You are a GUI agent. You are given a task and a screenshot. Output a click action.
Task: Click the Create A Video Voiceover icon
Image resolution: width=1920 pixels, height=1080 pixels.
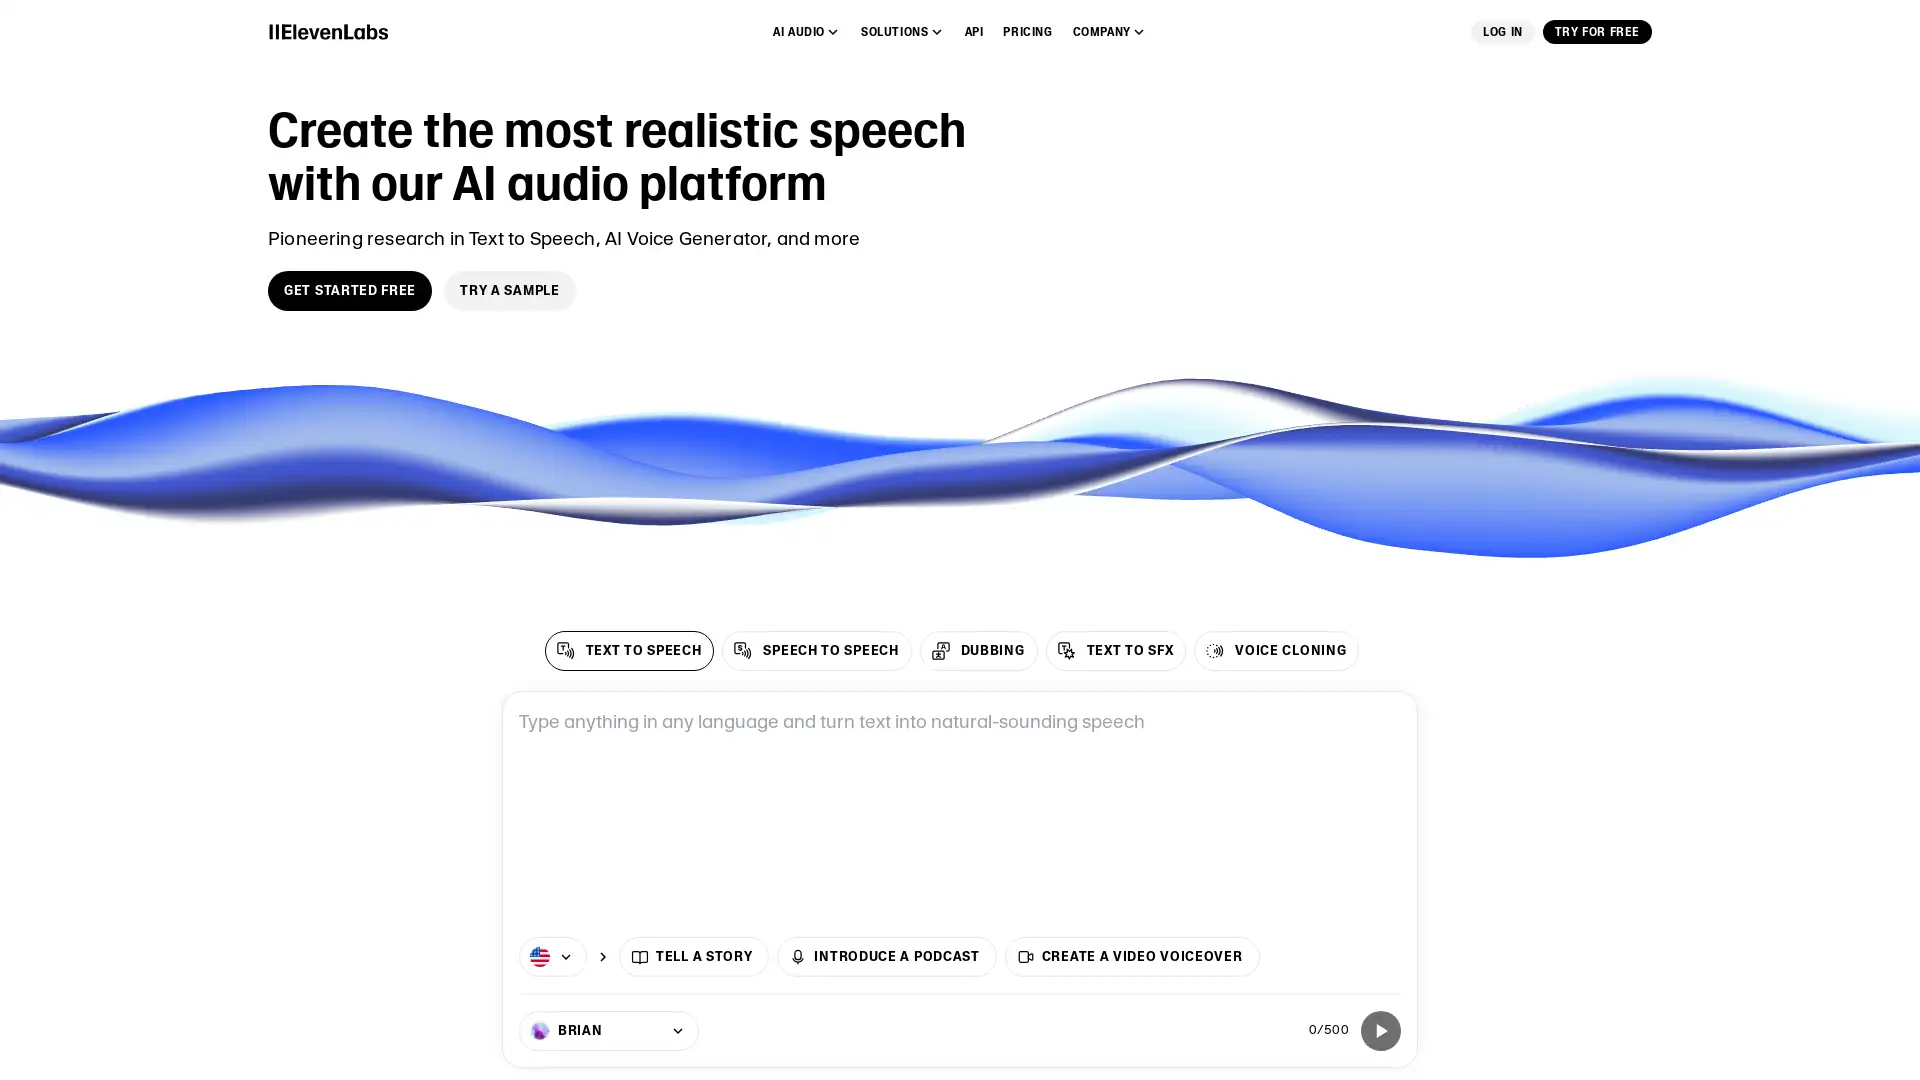click(1027, 956)
